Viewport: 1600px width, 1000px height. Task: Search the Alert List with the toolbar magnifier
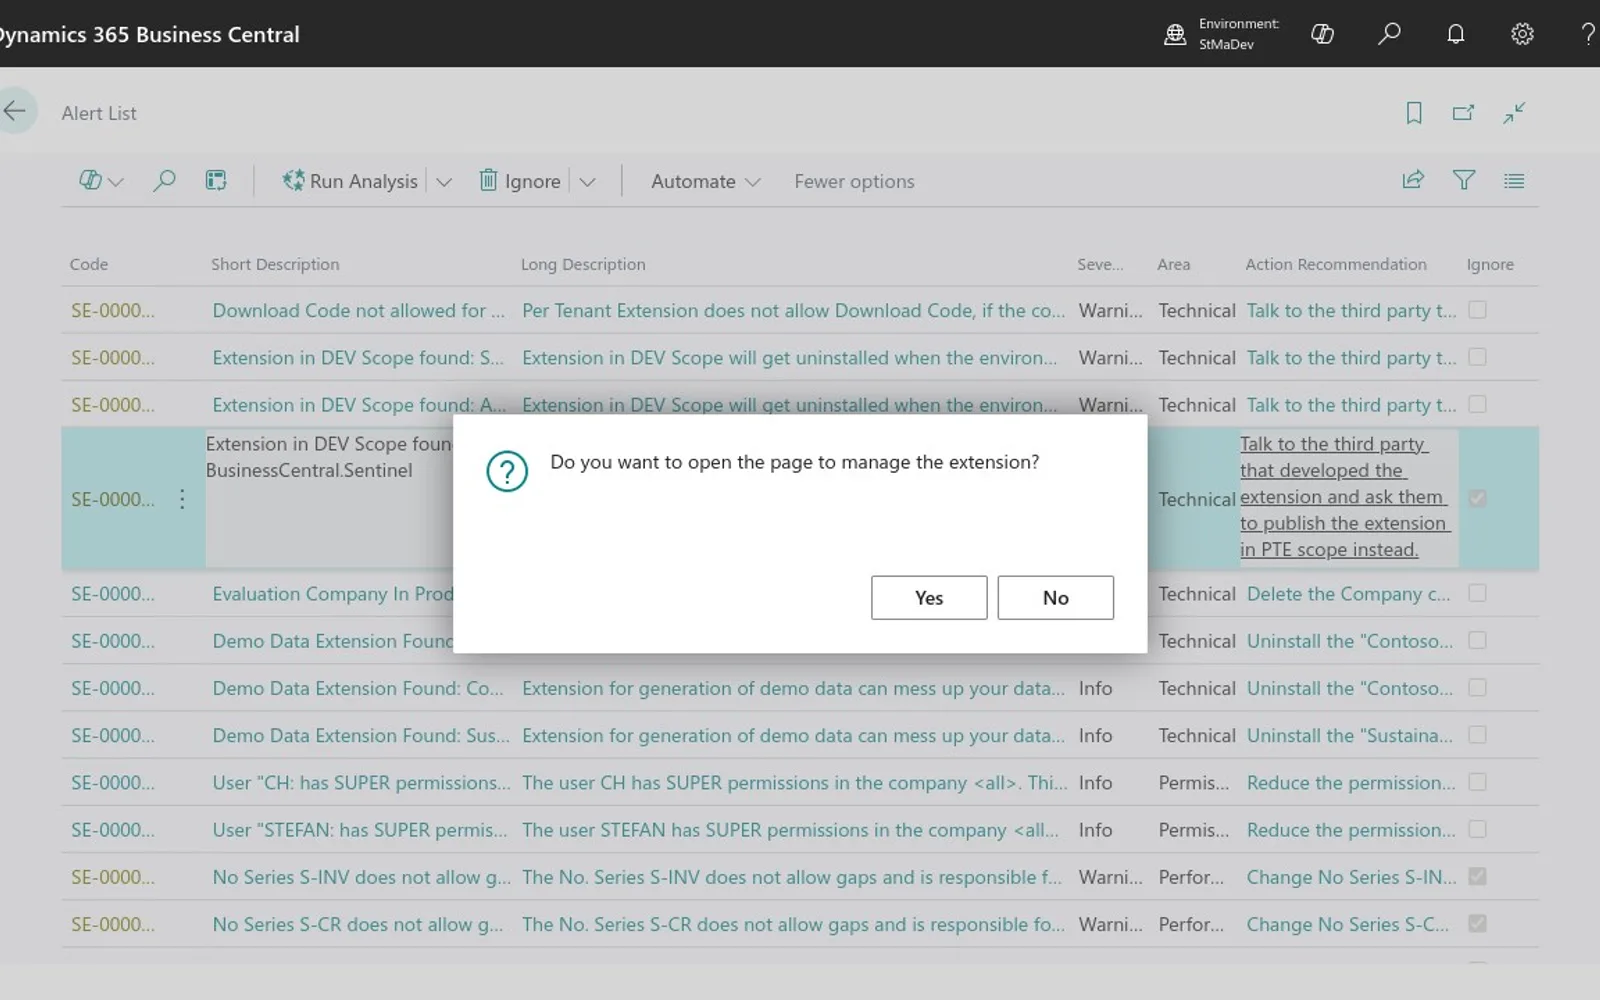164,181
